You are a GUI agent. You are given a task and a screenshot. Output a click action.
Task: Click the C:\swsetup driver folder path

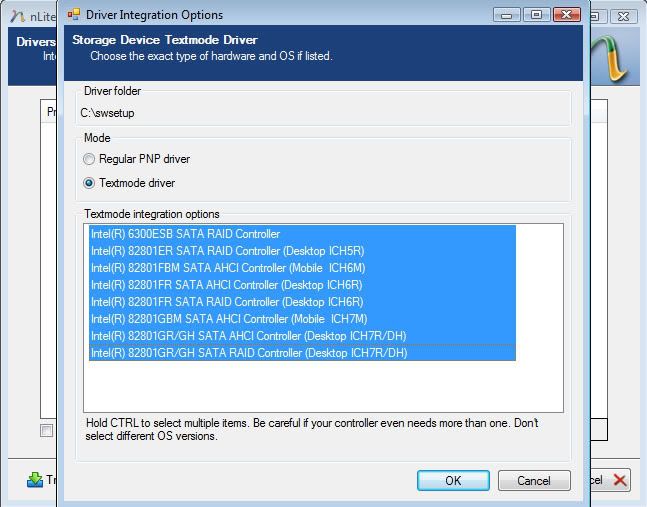click(107, 113)
